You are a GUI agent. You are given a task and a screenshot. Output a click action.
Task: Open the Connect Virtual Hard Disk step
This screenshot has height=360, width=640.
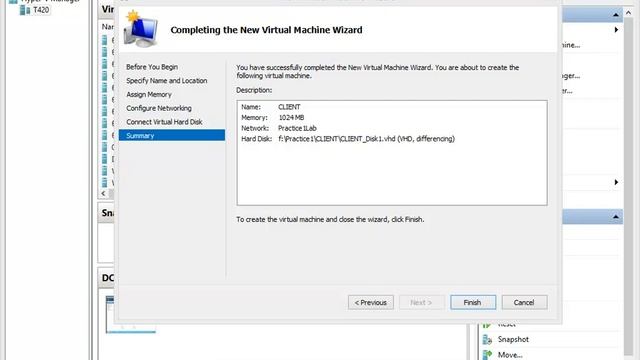click(164, 122)
